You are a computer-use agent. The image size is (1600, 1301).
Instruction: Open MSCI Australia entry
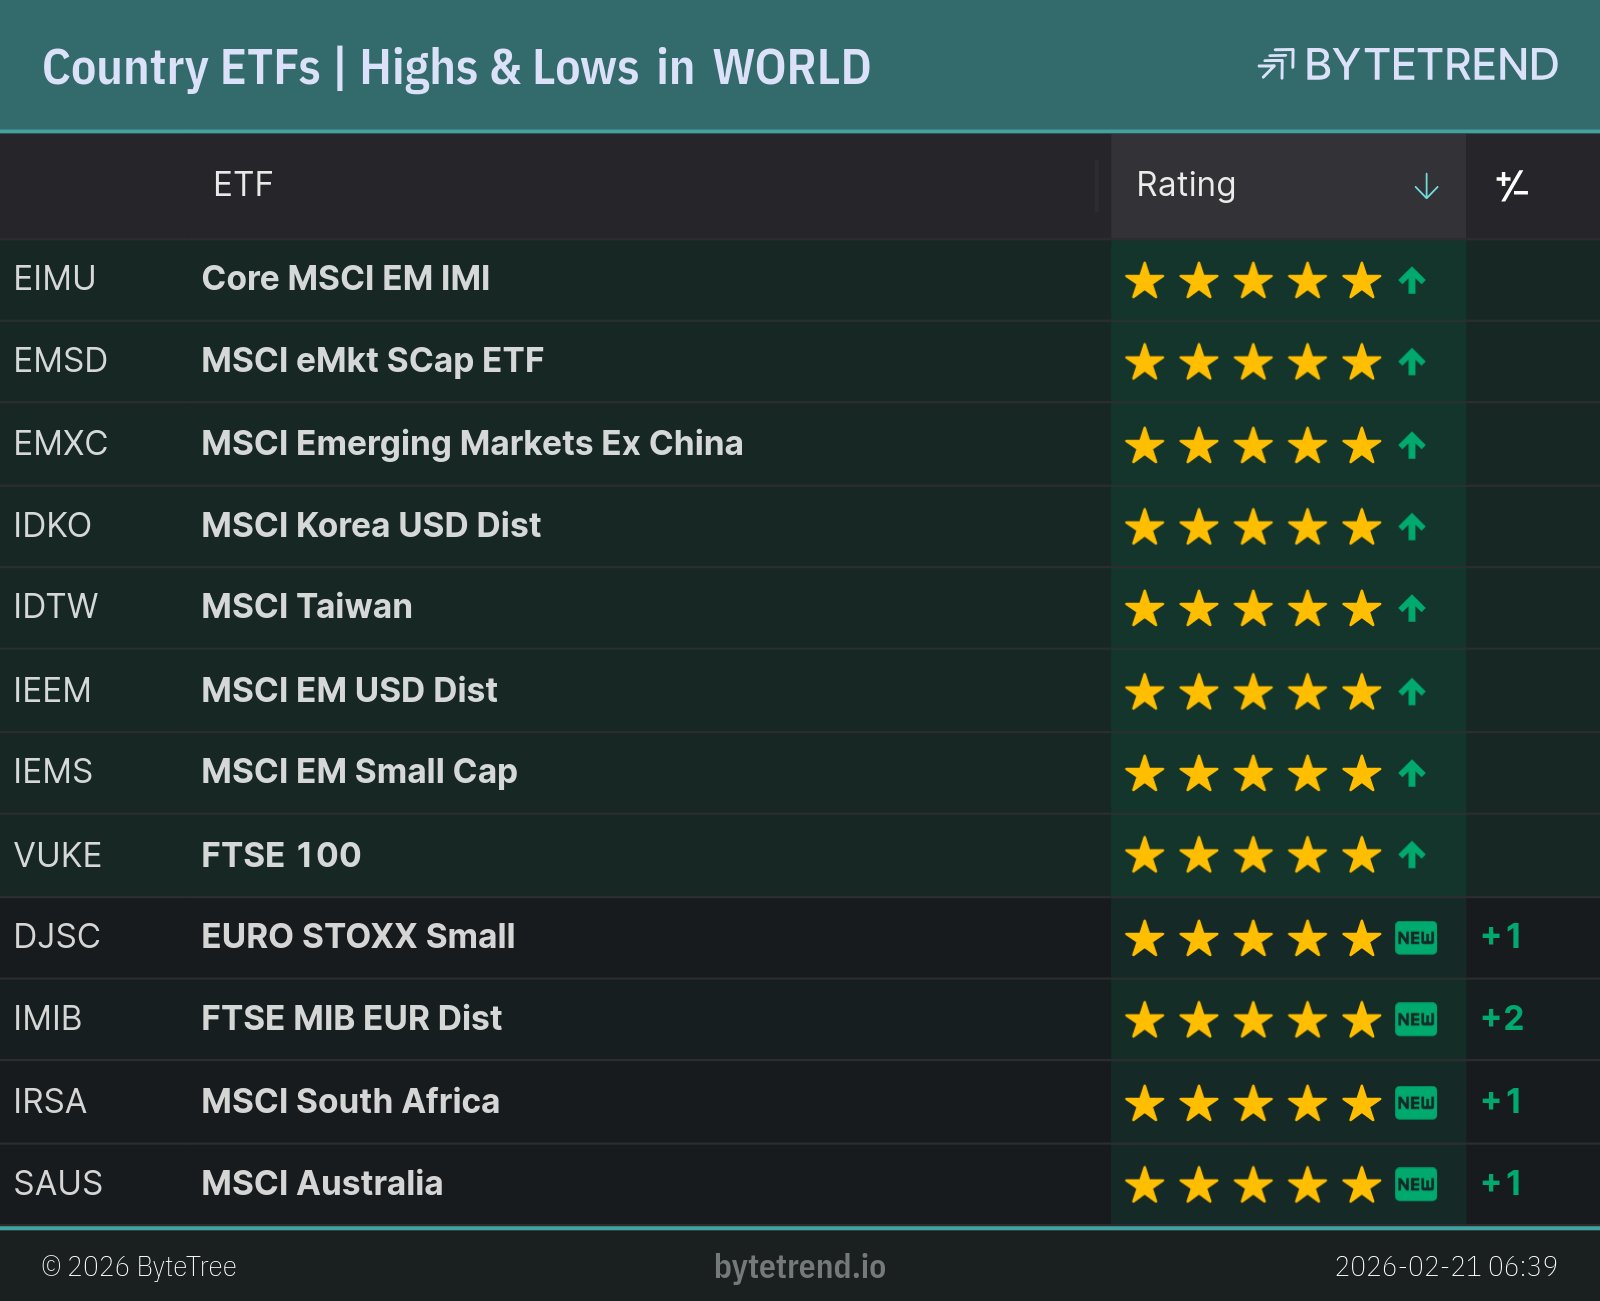point(322,1183)
